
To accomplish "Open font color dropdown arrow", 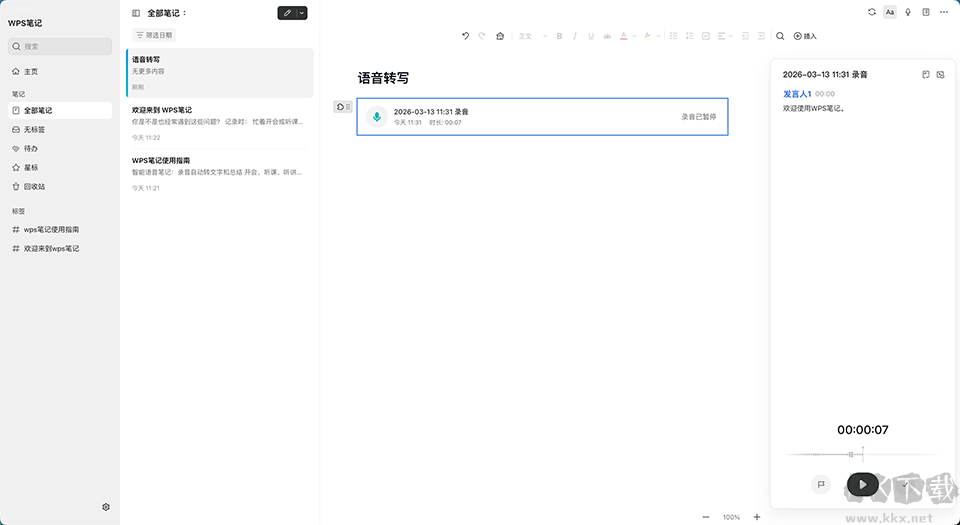I will 634,36.
